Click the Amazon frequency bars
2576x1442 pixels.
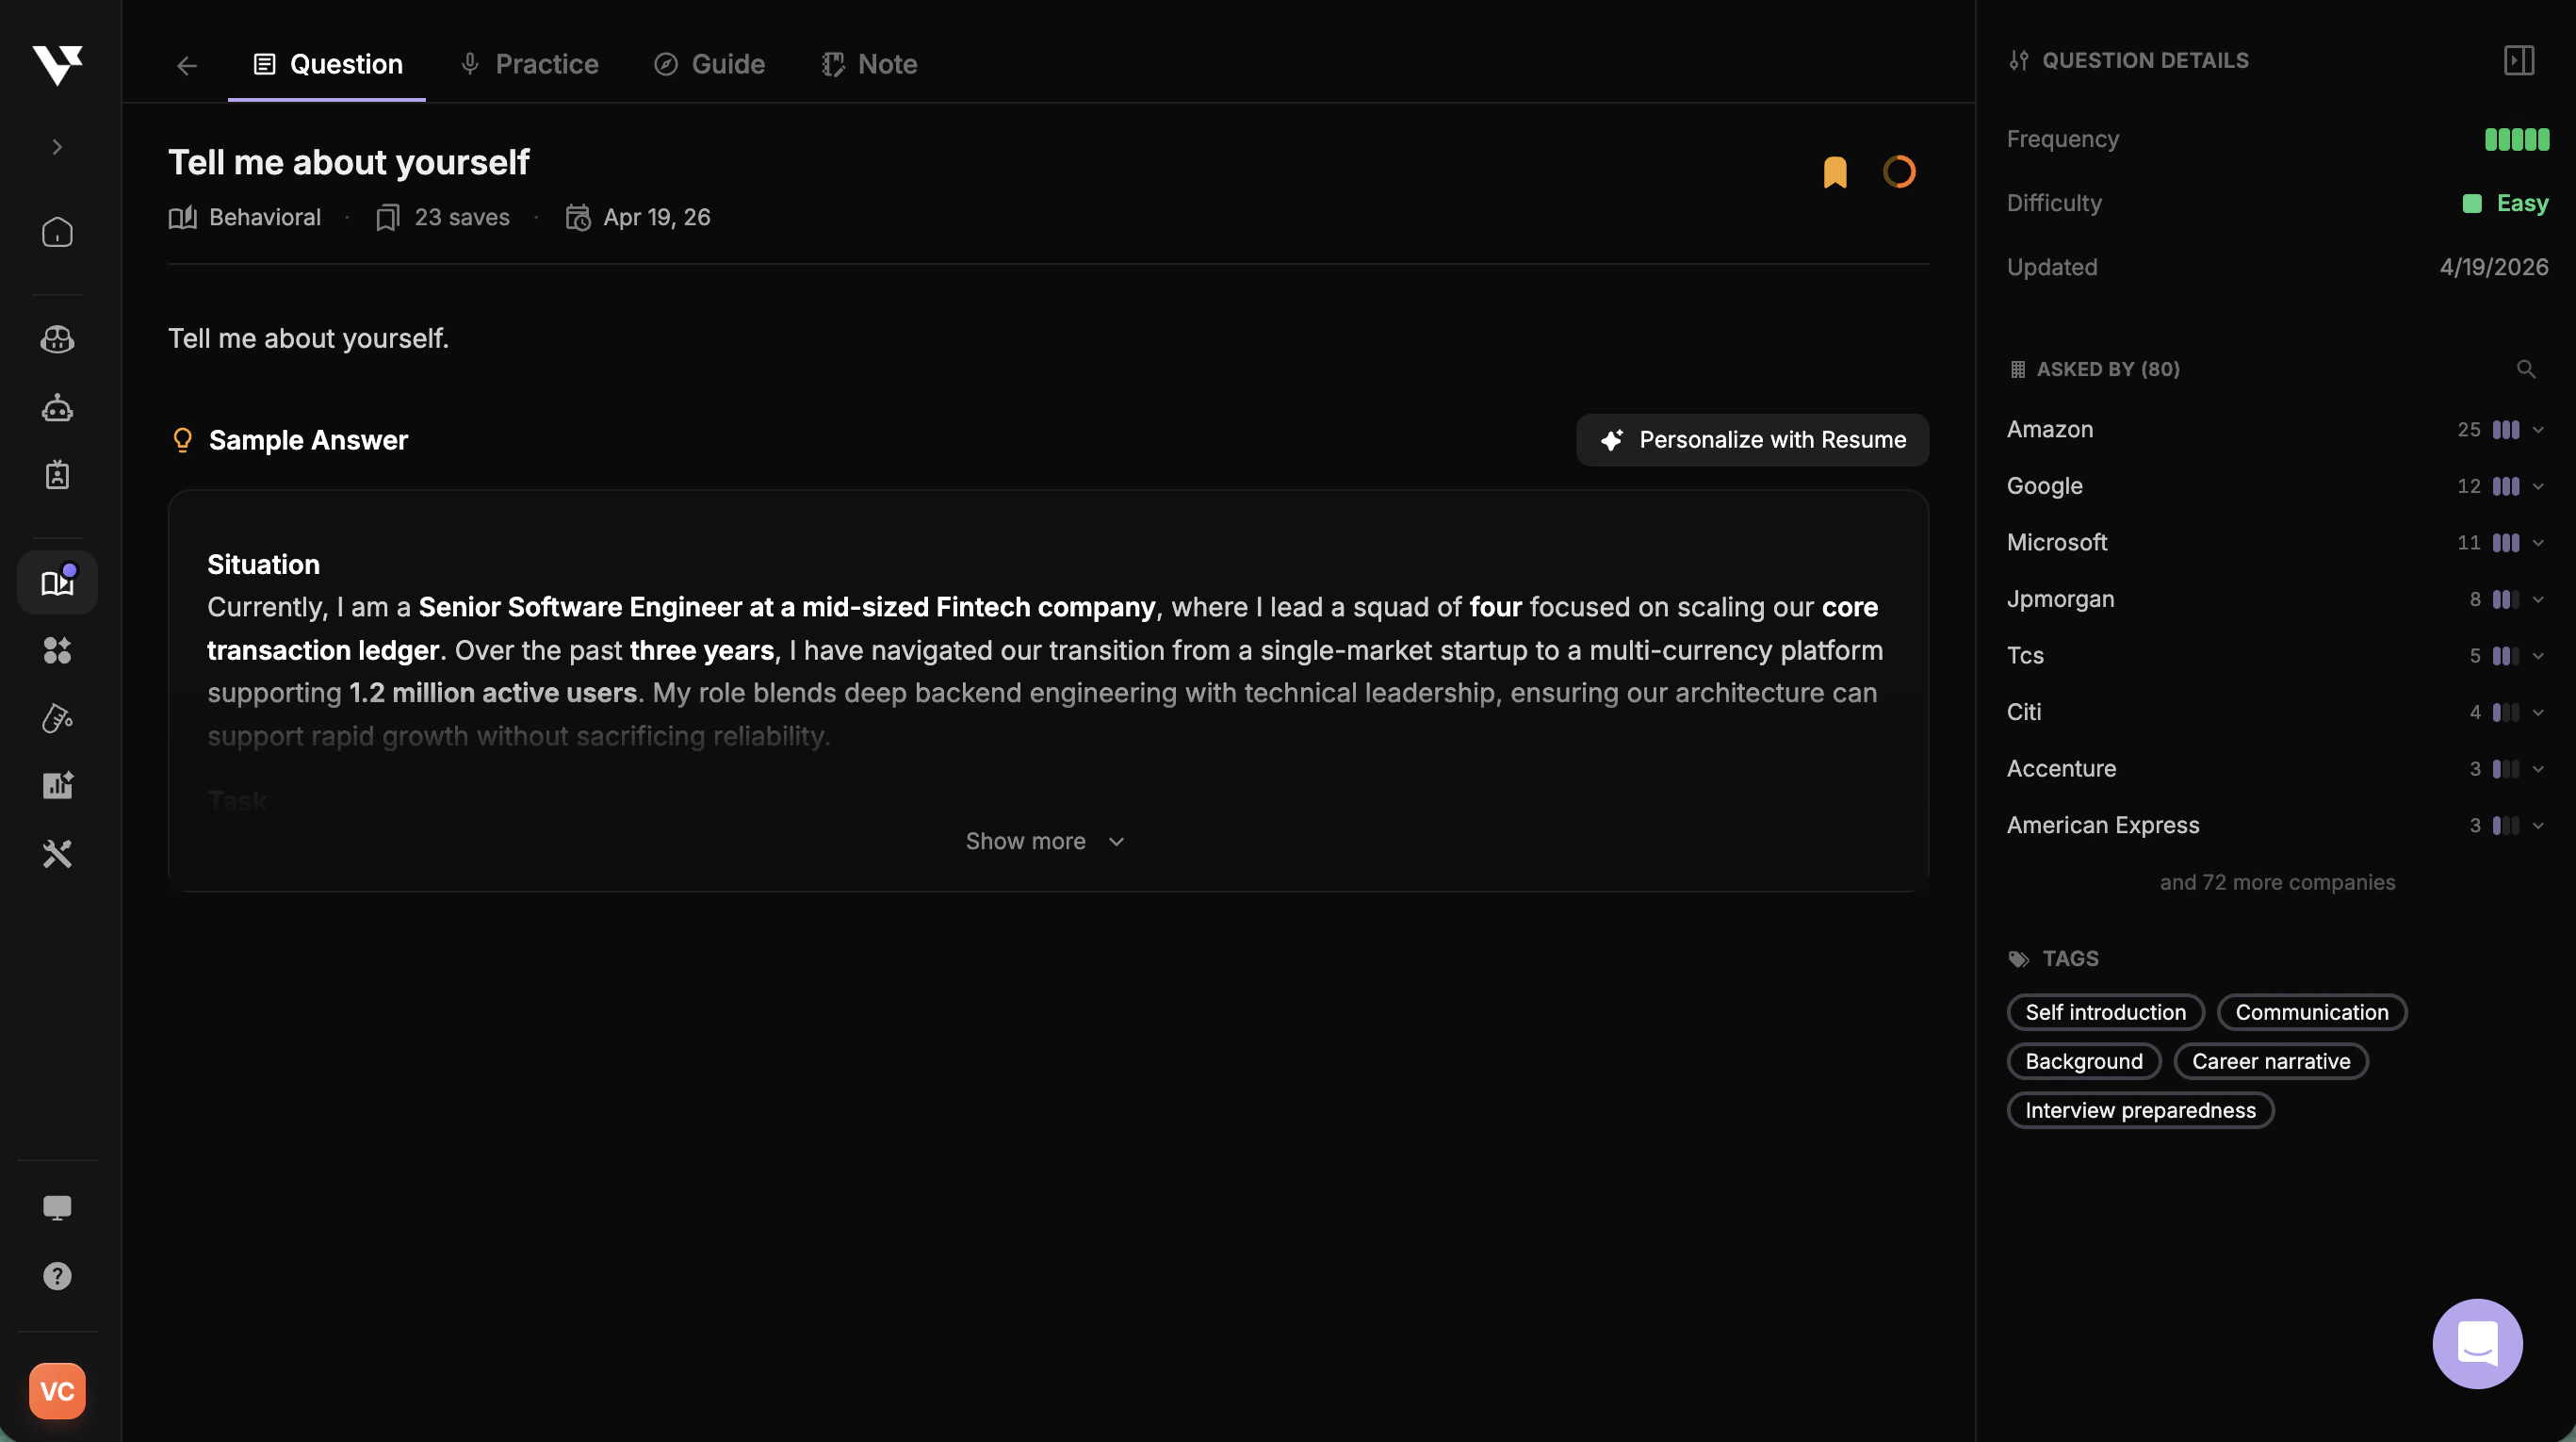click(2506, 430)
